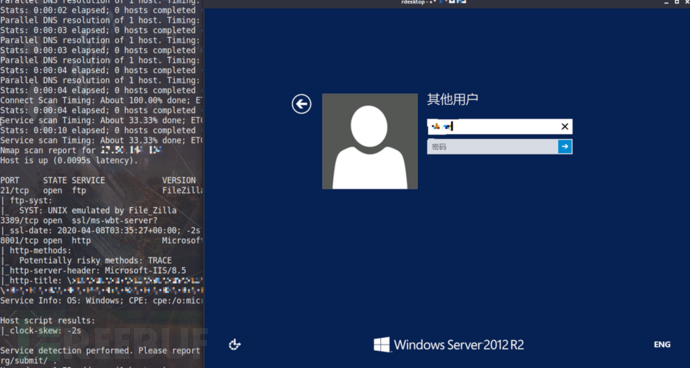The width and height of the screenshot is (690, 368).
Task: Click the Windows Server 2012 R2 logo
Action: pyautogui.click(x=449, y=345)
